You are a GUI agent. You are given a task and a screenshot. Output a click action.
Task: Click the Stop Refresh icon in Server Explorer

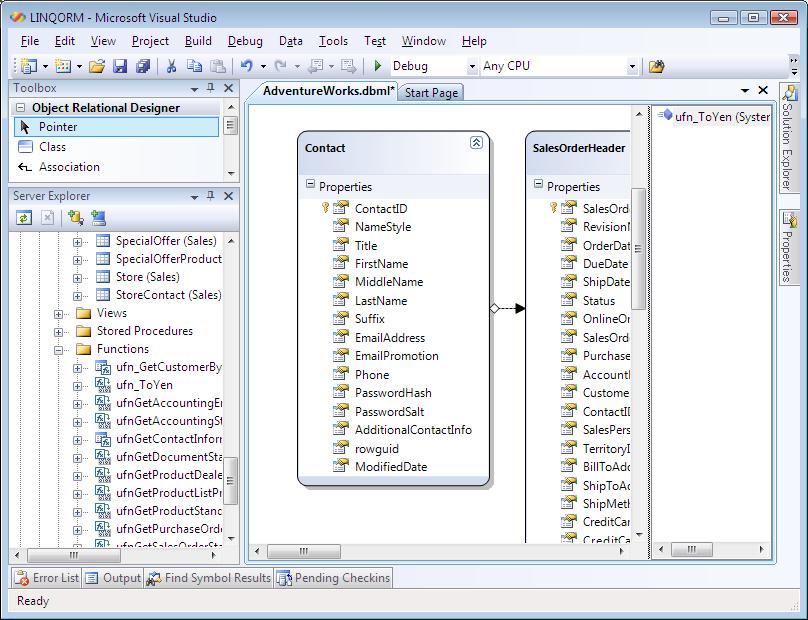tap(47, 218)
